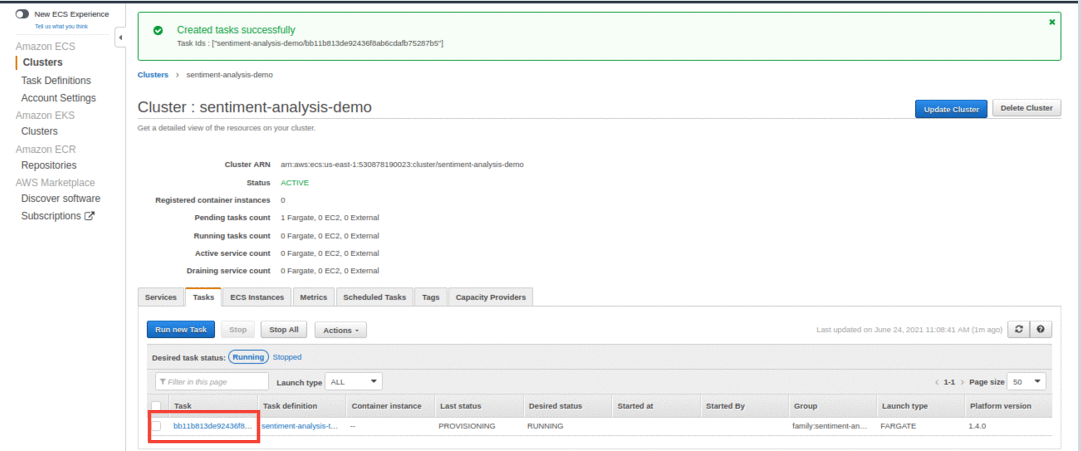Image resolution: width=1081 pixels, height=451 pixels.
Task: Open the help question mark icon
Action: coord(1040,330)
